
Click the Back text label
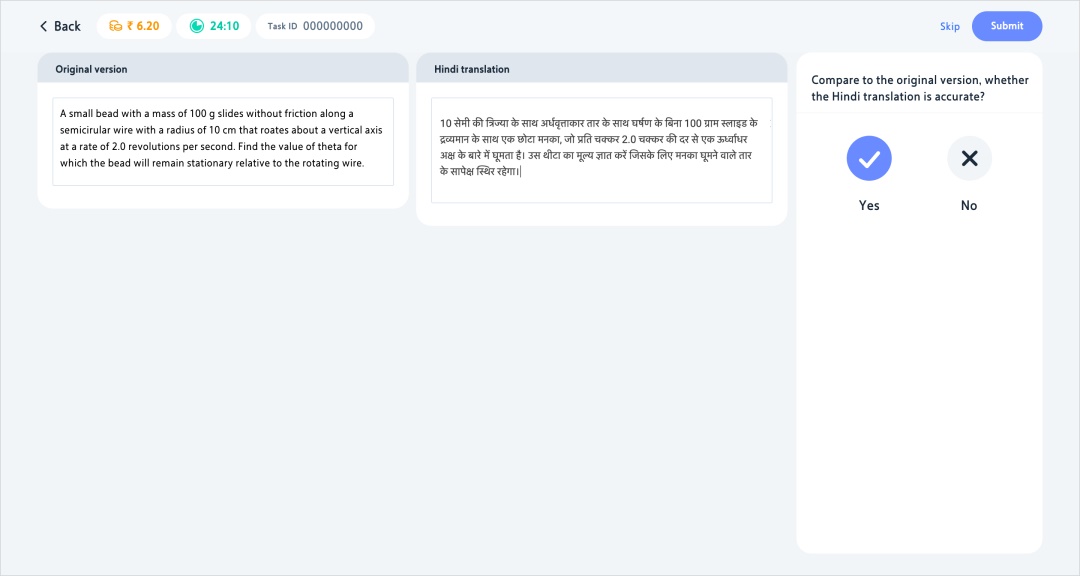click(67, 26)
